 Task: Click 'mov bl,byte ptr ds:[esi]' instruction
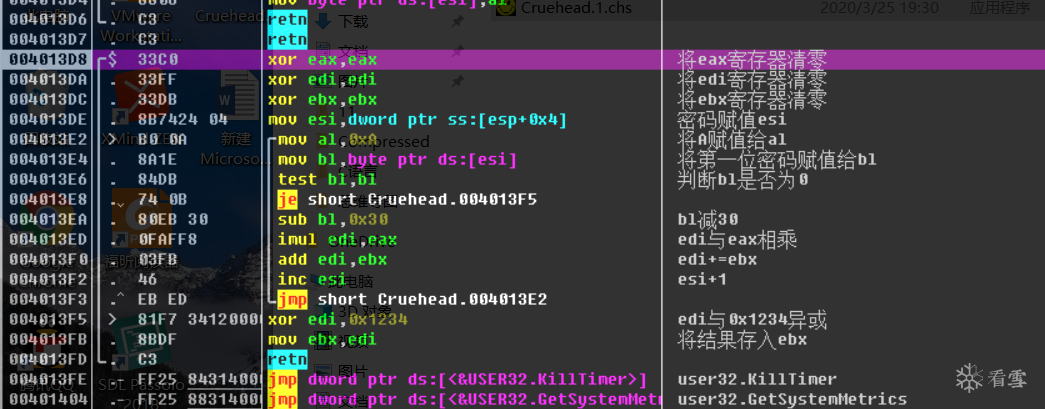(397, 159)
